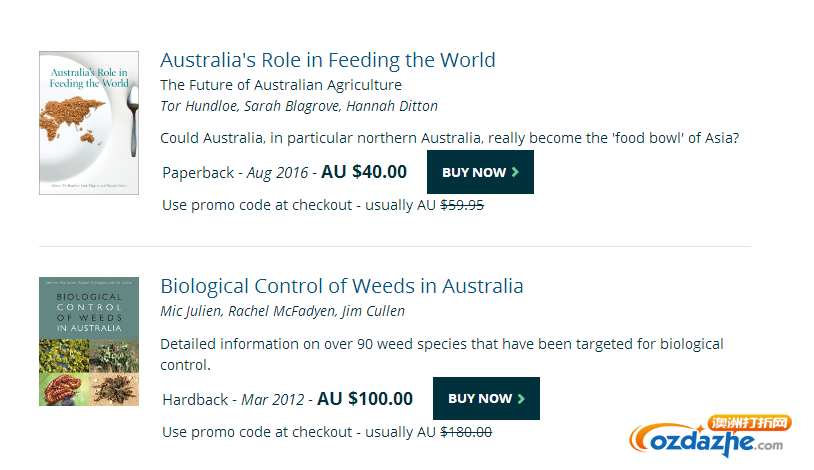Click authors Mic Julien, Rachel McFadyen, Jim Cullen
Viewport: 814px width, 470px height.
pyautogui.click(x=282, y=311)
